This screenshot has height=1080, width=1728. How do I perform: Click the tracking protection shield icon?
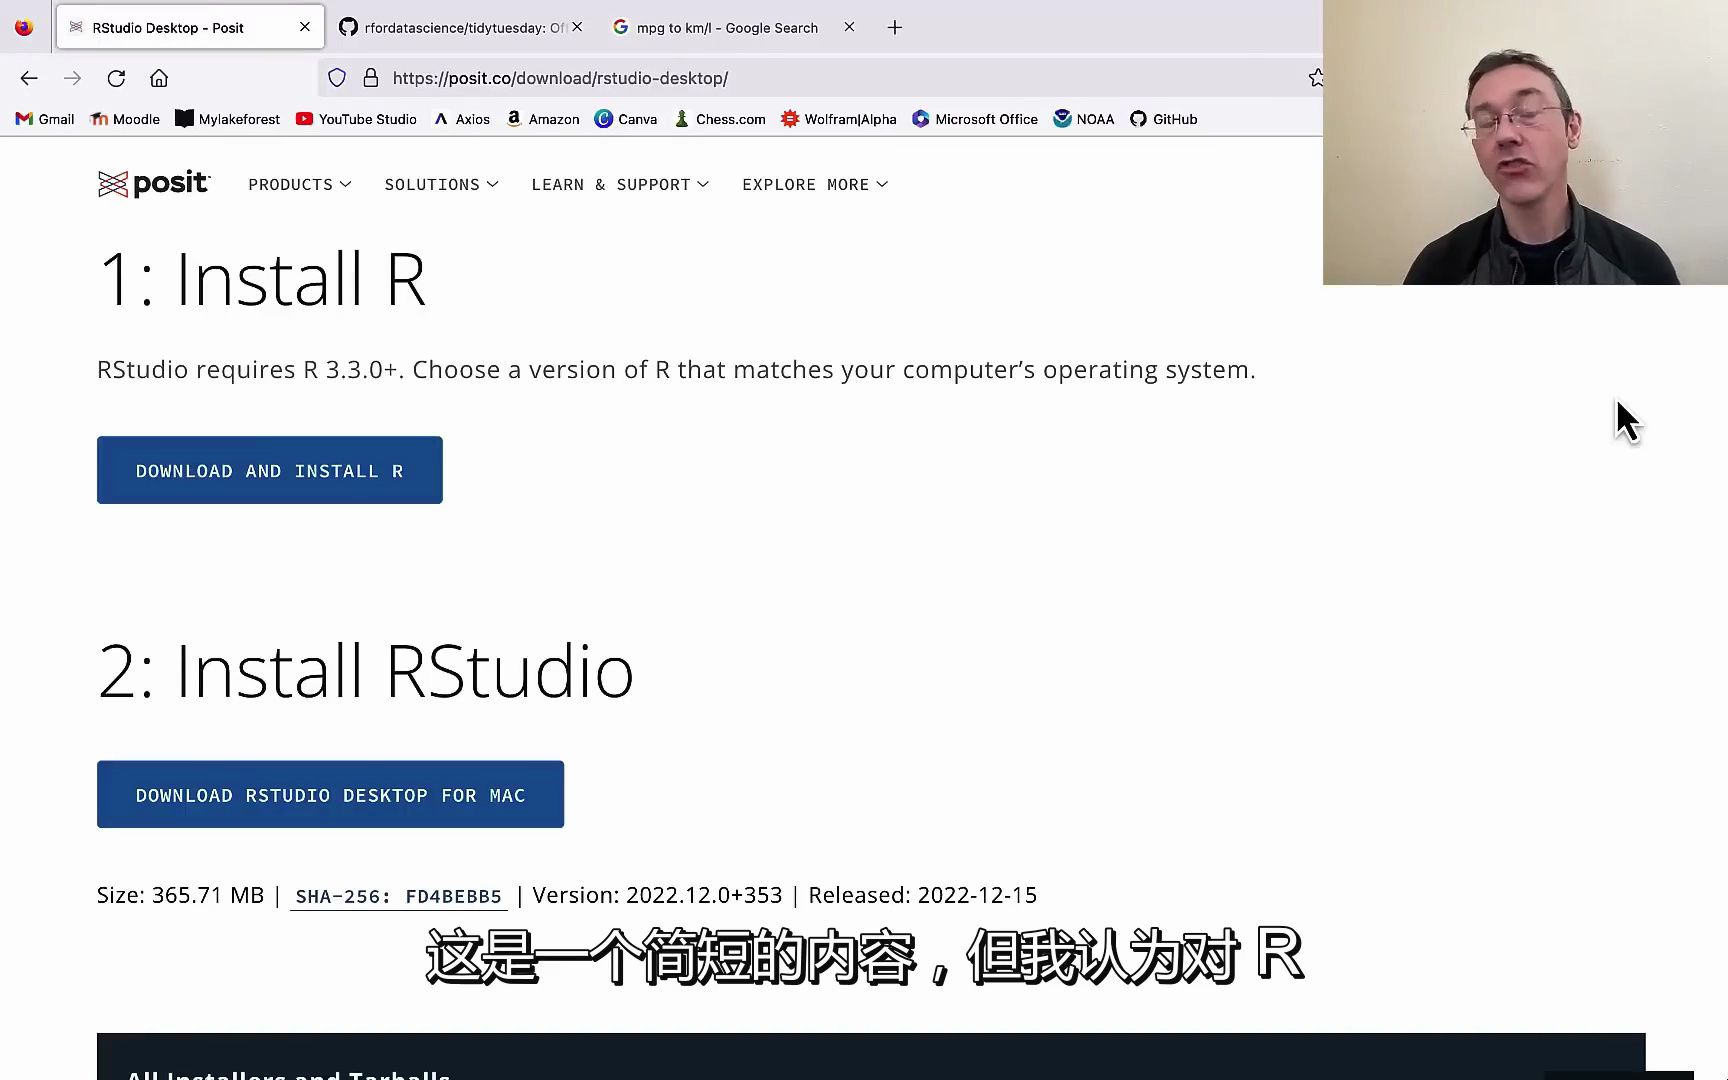[x=337, y=78]
